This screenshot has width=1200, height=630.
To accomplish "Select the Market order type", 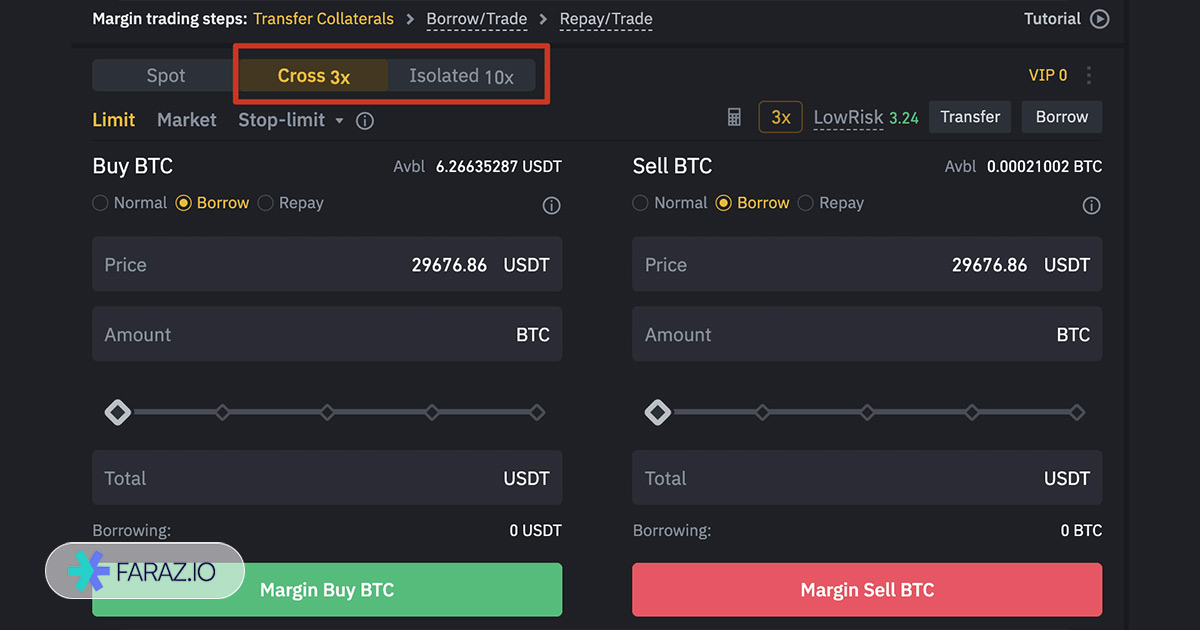I will pyautogui.click(x=186, y=120).
